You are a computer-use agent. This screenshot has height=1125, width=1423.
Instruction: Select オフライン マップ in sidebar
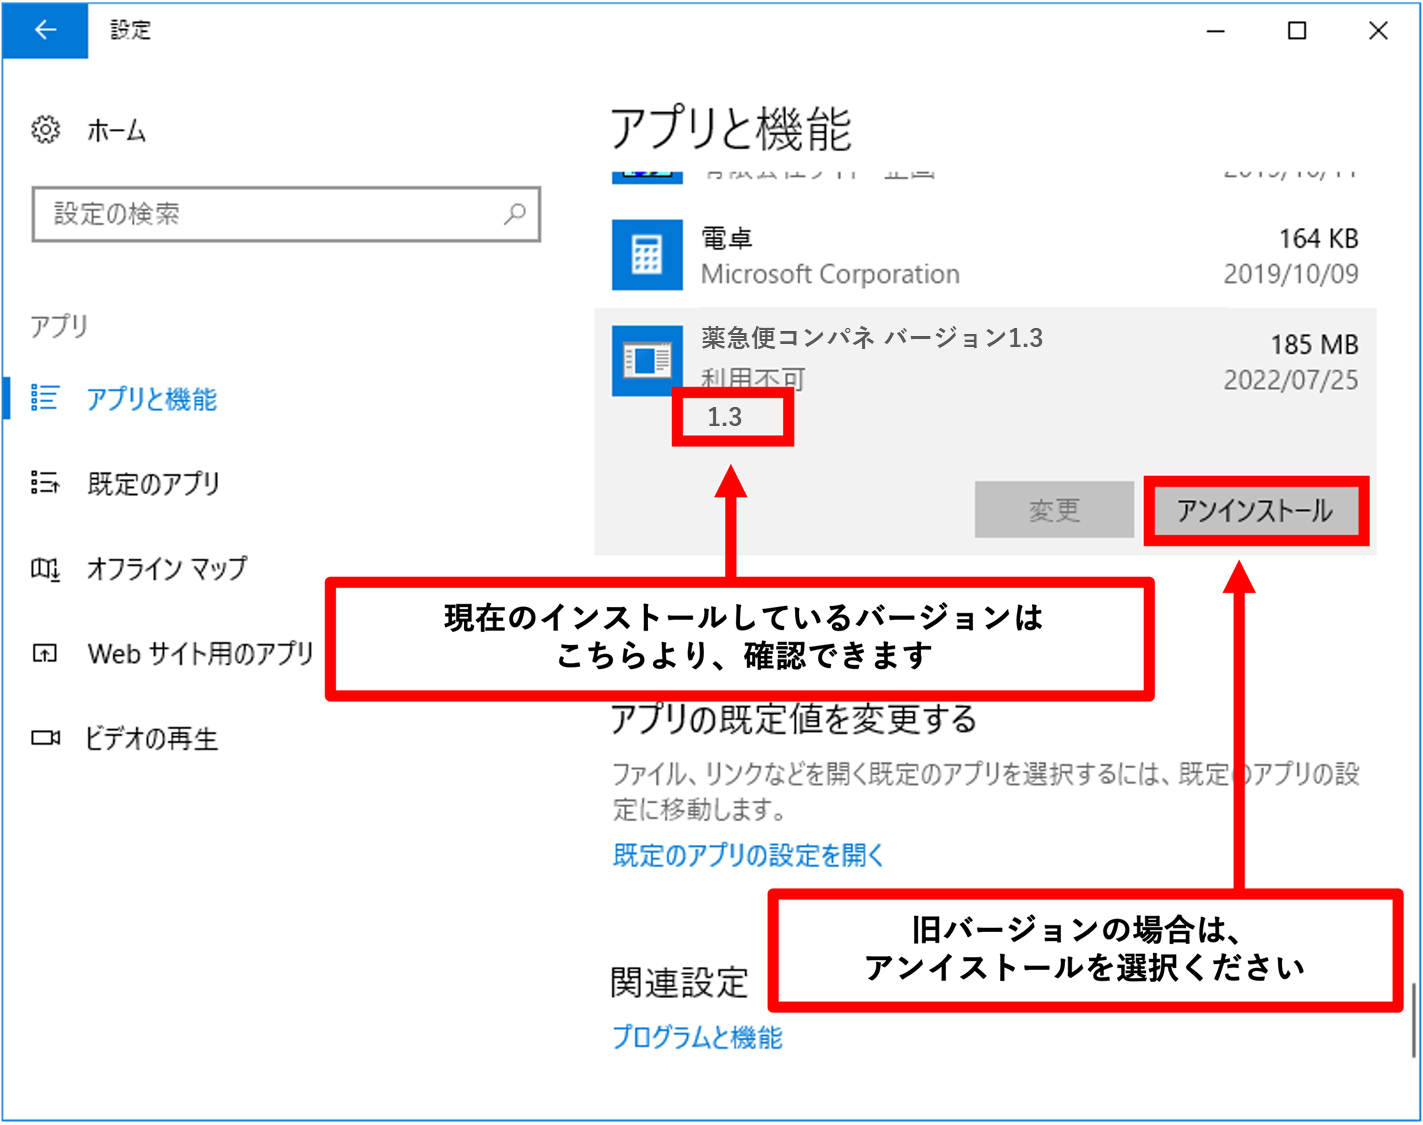click(x=166, y=569)
